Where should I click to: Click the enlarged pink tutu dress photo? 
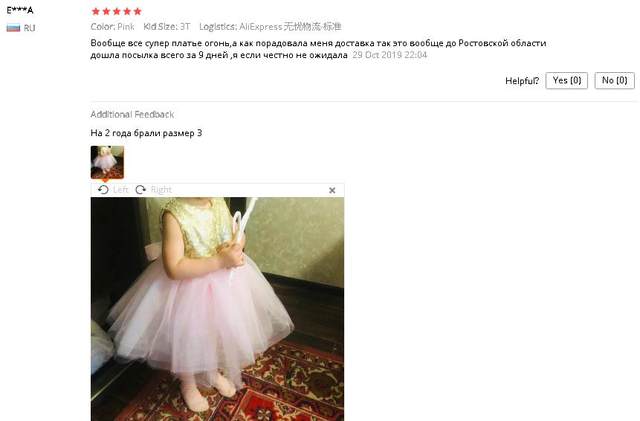pos(217,309)
